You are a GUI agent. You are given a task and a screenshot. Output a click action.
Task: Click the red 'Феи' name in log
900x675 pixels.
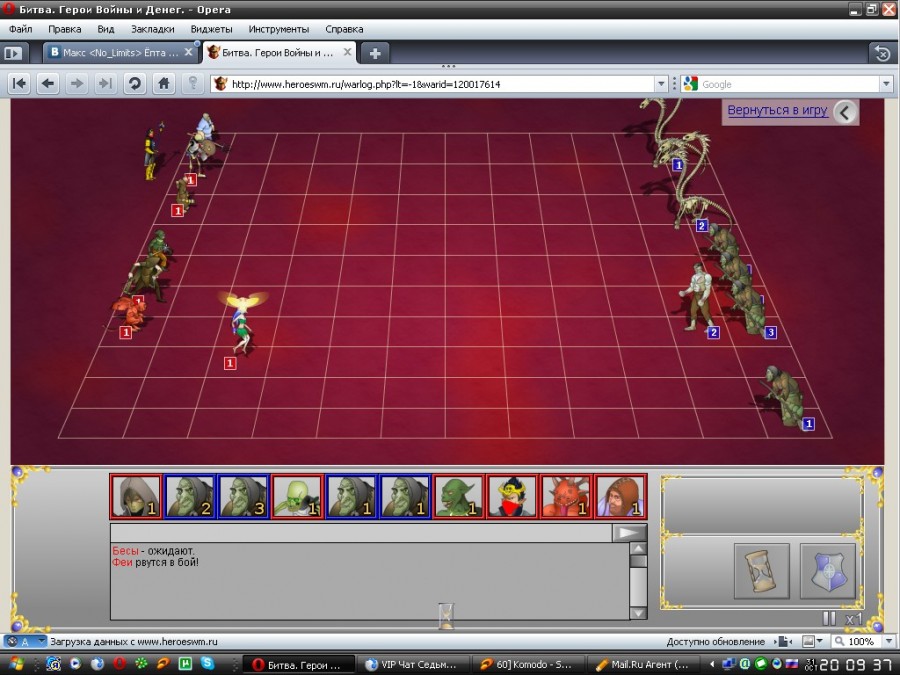point(122,562)
